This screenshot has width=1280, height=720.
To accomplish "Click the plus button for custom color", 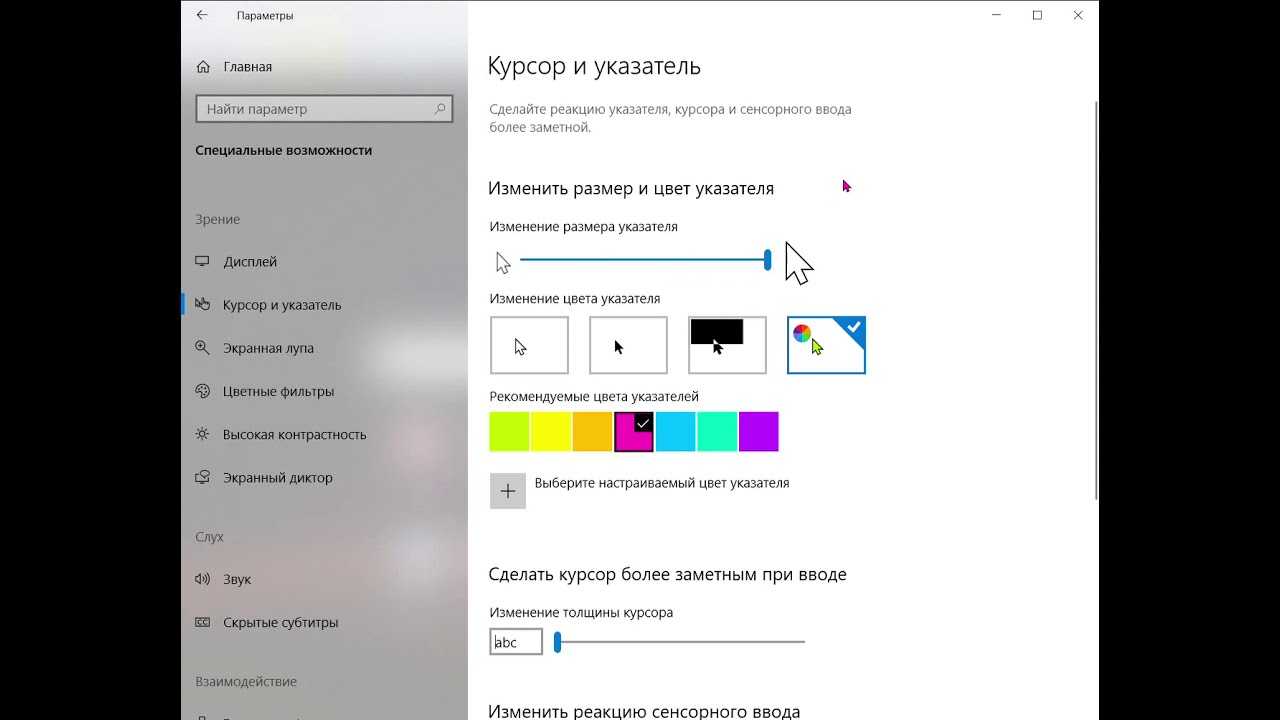I will pos(508,491).
